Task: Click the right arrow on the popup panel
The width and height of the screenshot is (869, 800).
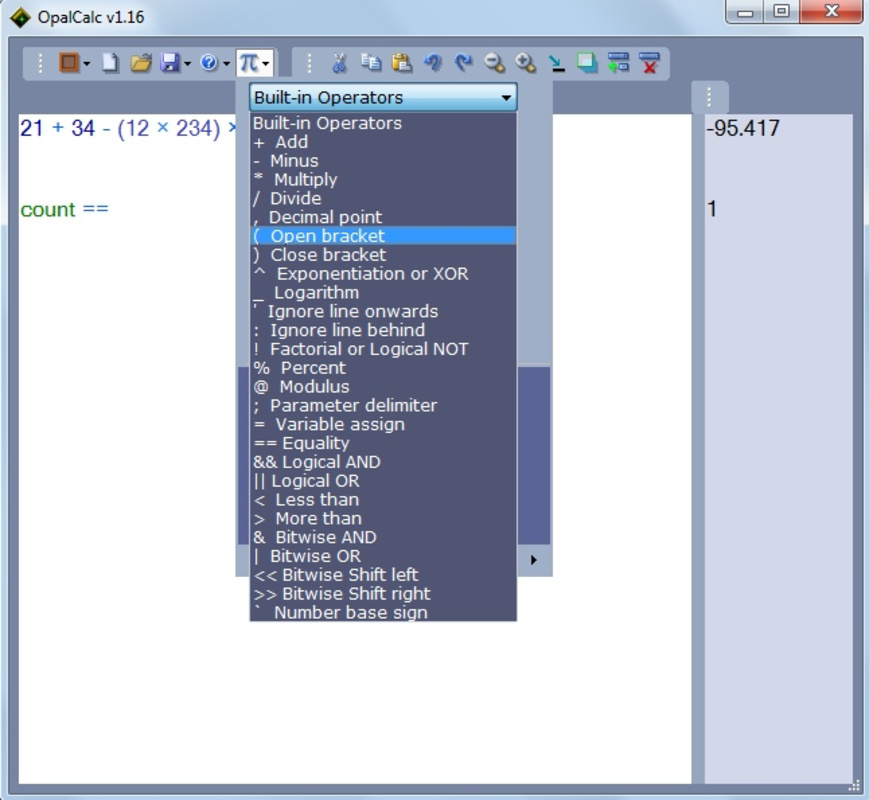Action: click(x=533, y=560)
